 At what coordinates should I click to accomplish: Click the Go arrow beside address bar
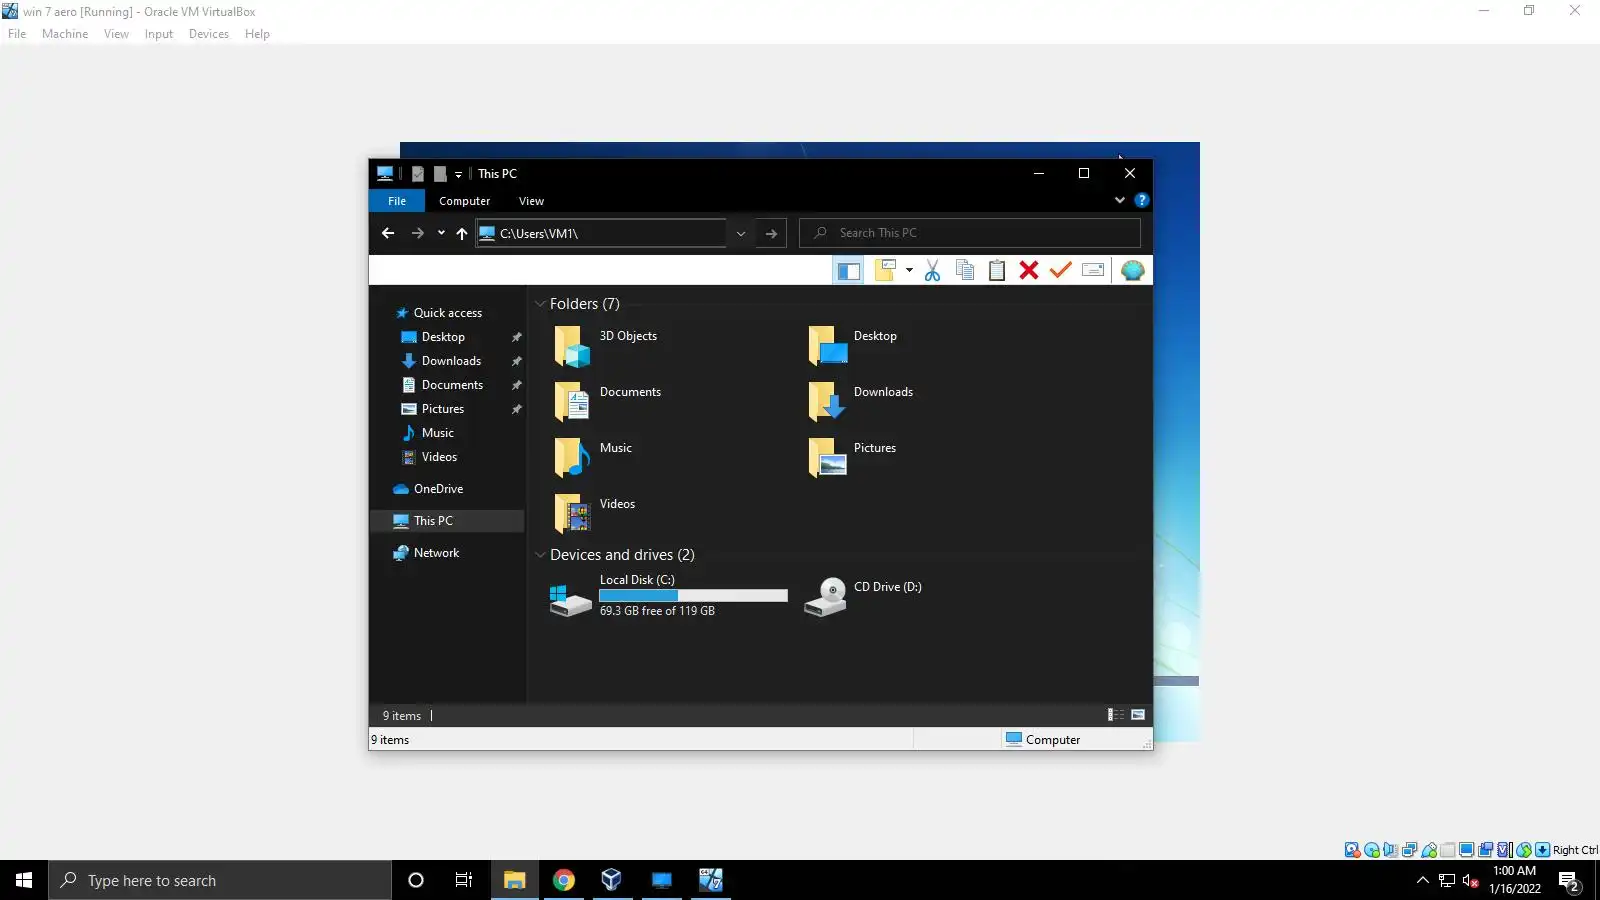point(771,233)
